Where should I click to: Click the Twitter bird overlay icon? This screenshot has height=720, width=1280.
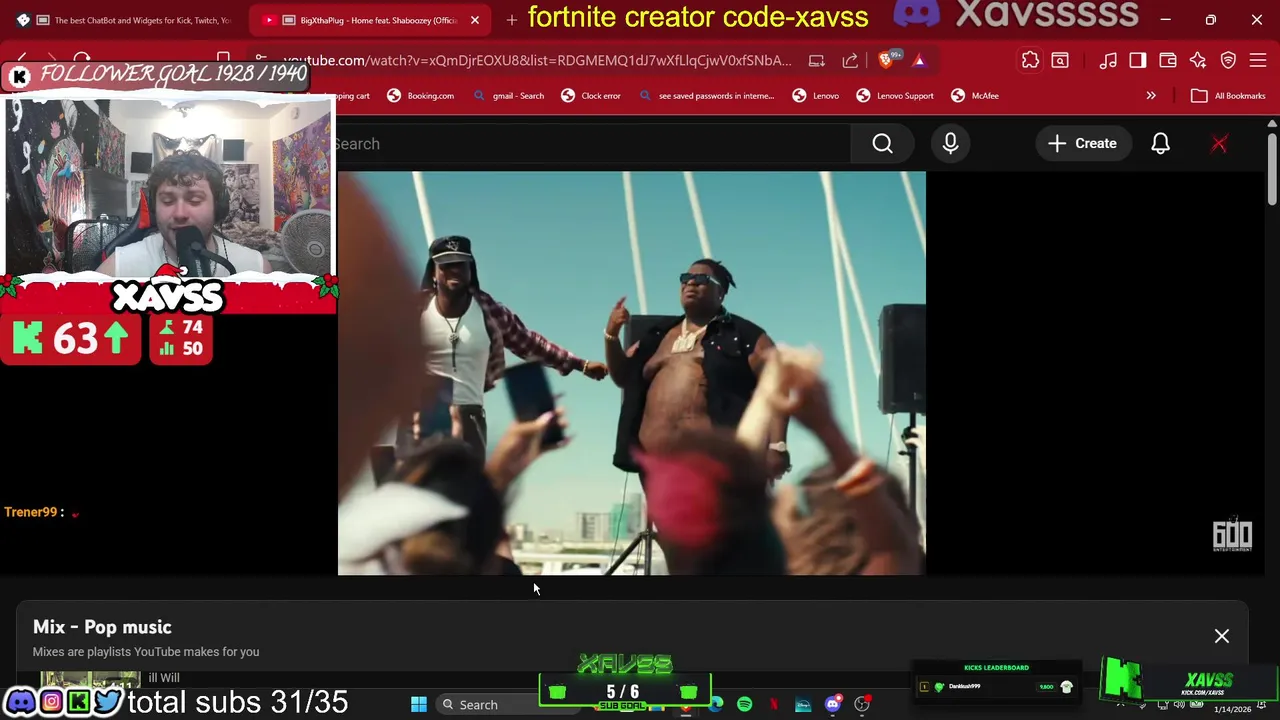(107, 702)
